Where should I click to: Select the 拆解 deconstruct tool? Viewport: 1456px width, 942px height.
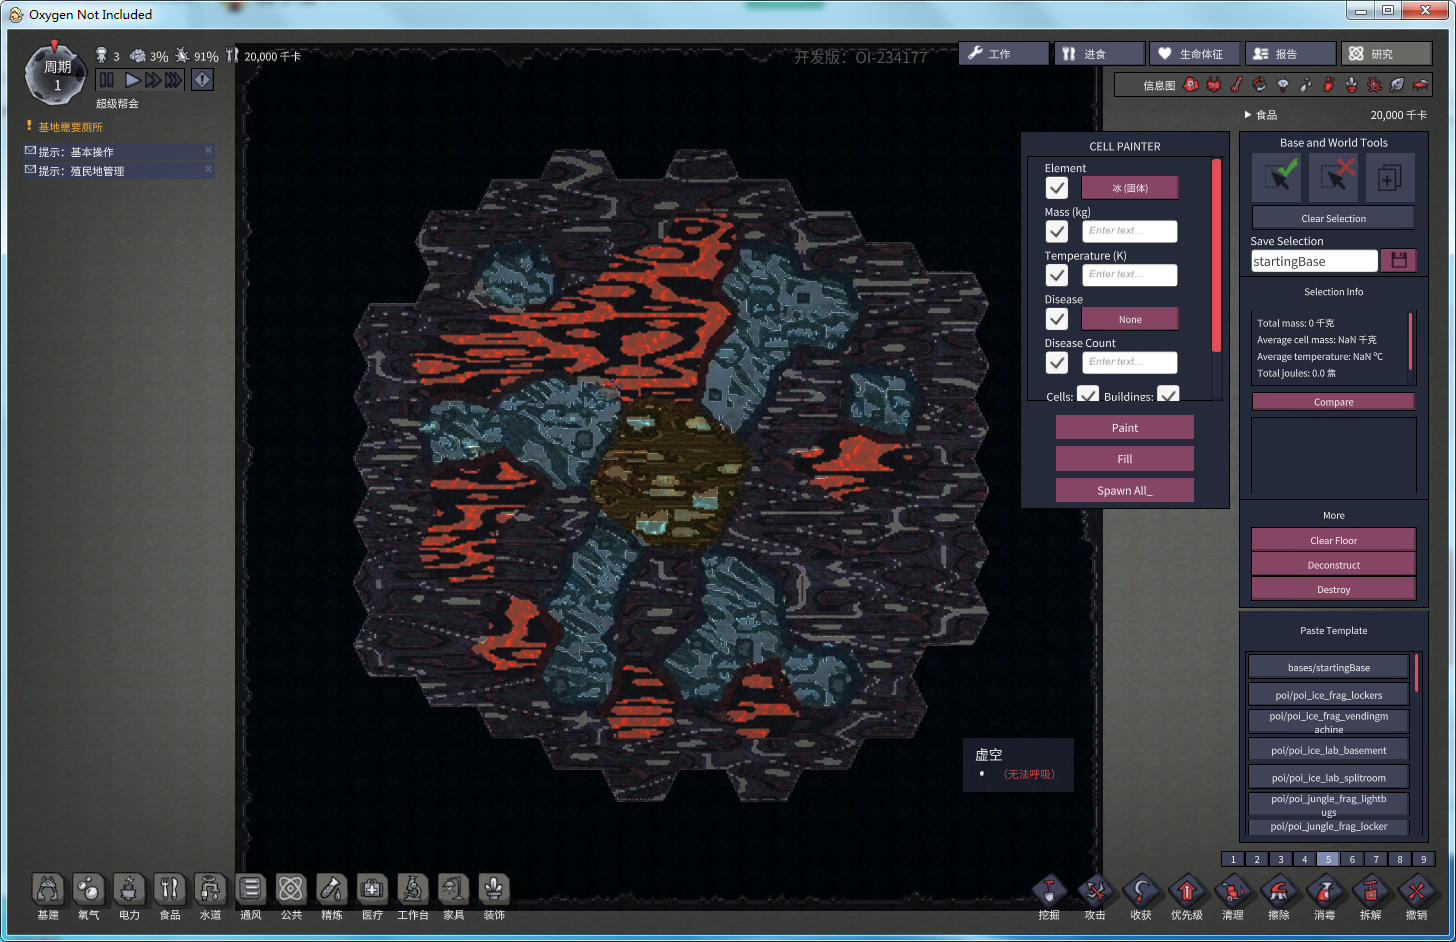(1371, 890)
